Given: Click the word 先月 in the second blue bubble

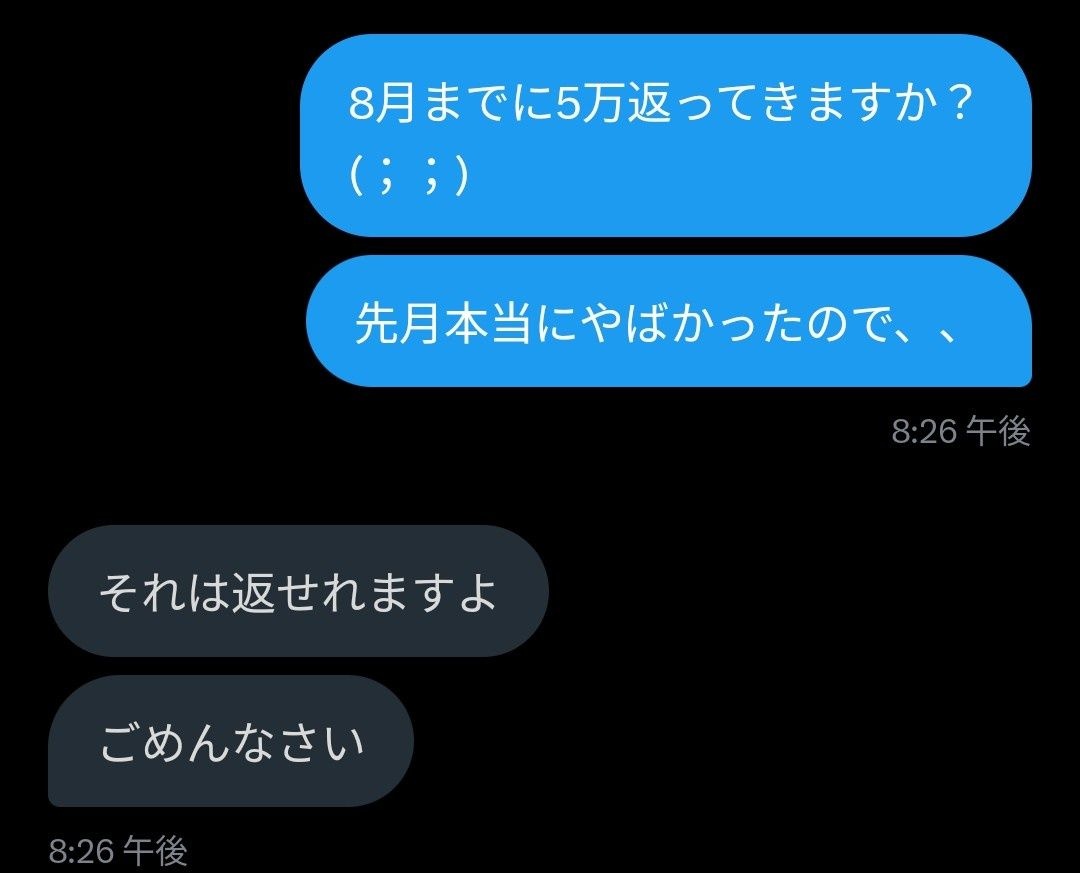Looking at the screenshot, I should [x=398, y=323].
